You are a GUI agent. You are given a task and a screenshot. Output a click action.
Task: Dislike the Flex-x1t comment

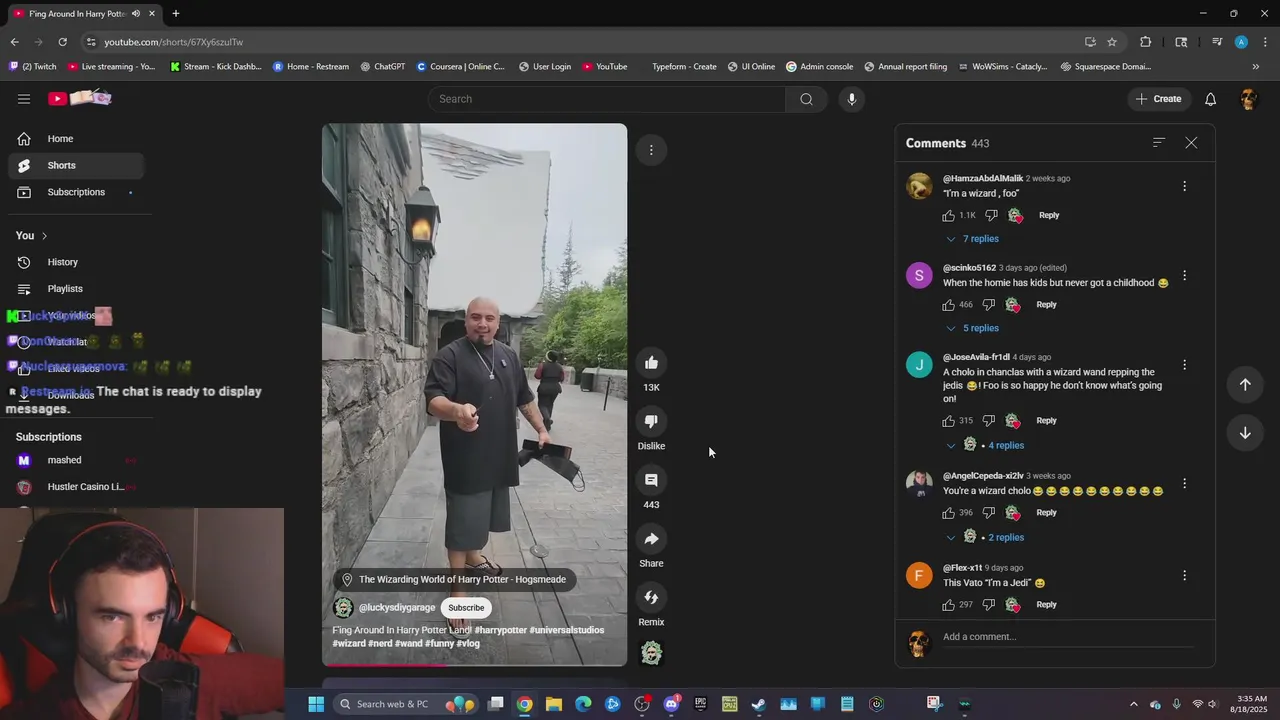click(x=989, y=604)
